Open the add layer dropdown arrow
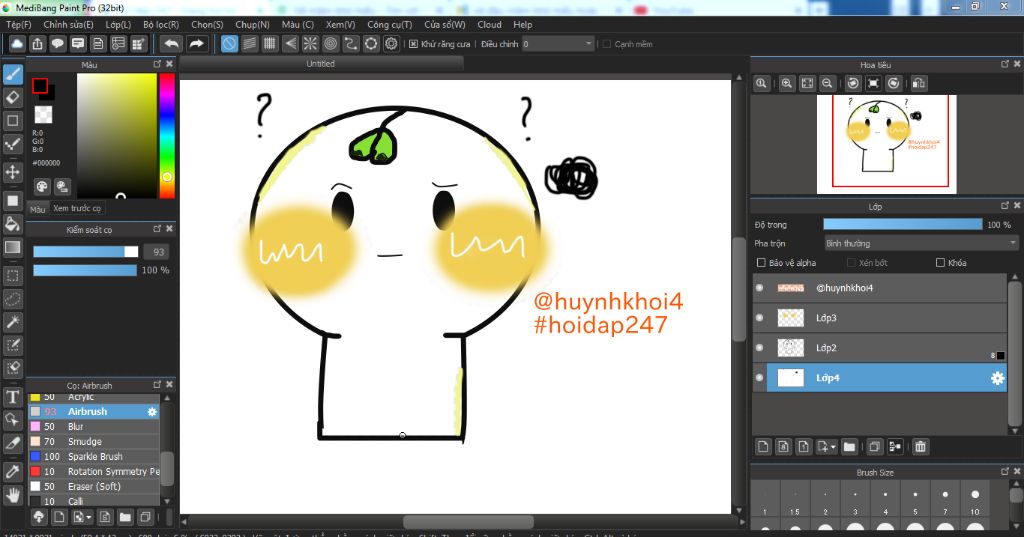 (x=833, y=448)
